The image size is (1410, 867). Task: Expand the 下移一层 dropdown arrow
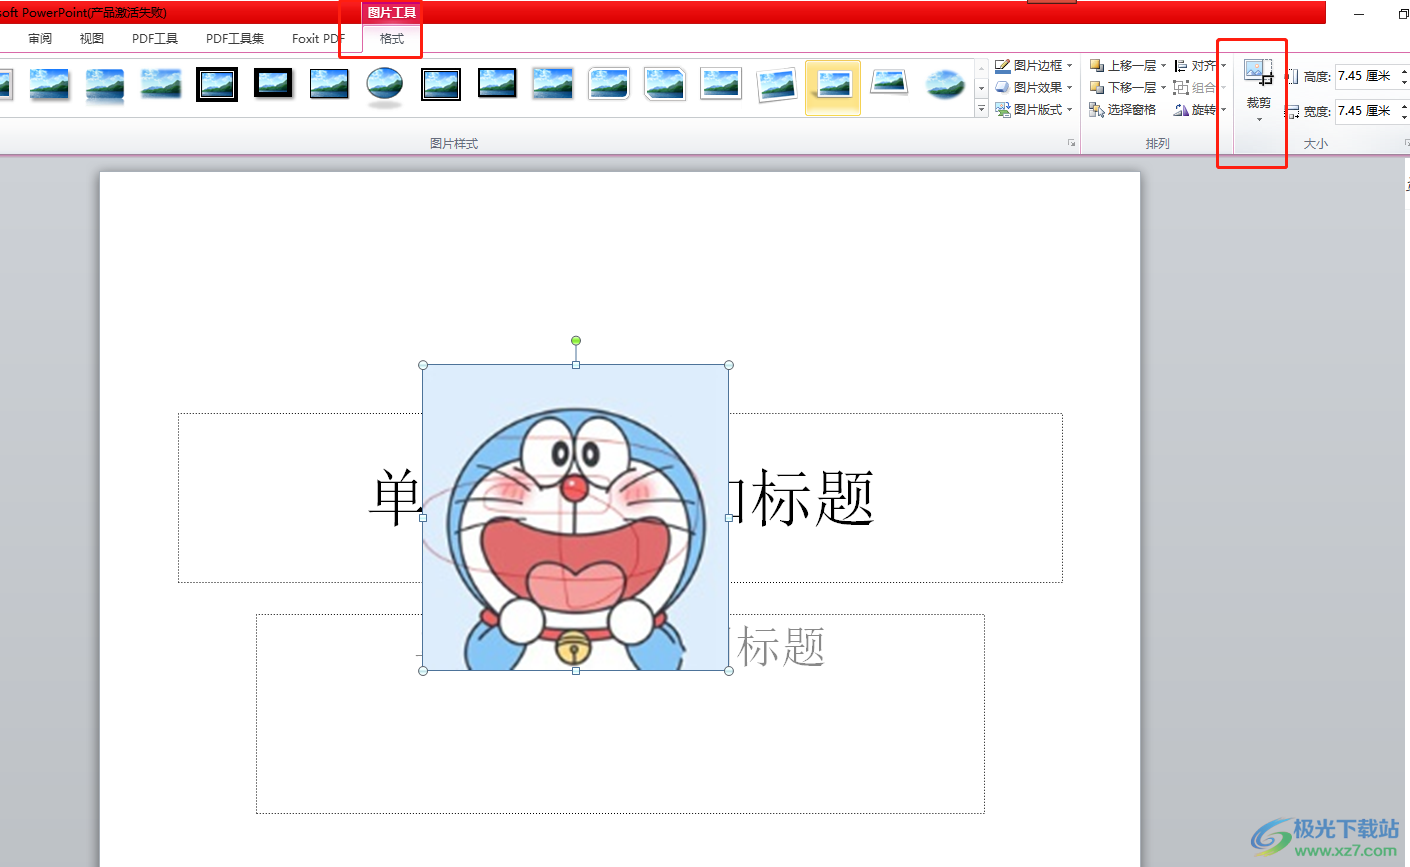coord(1163,88)
